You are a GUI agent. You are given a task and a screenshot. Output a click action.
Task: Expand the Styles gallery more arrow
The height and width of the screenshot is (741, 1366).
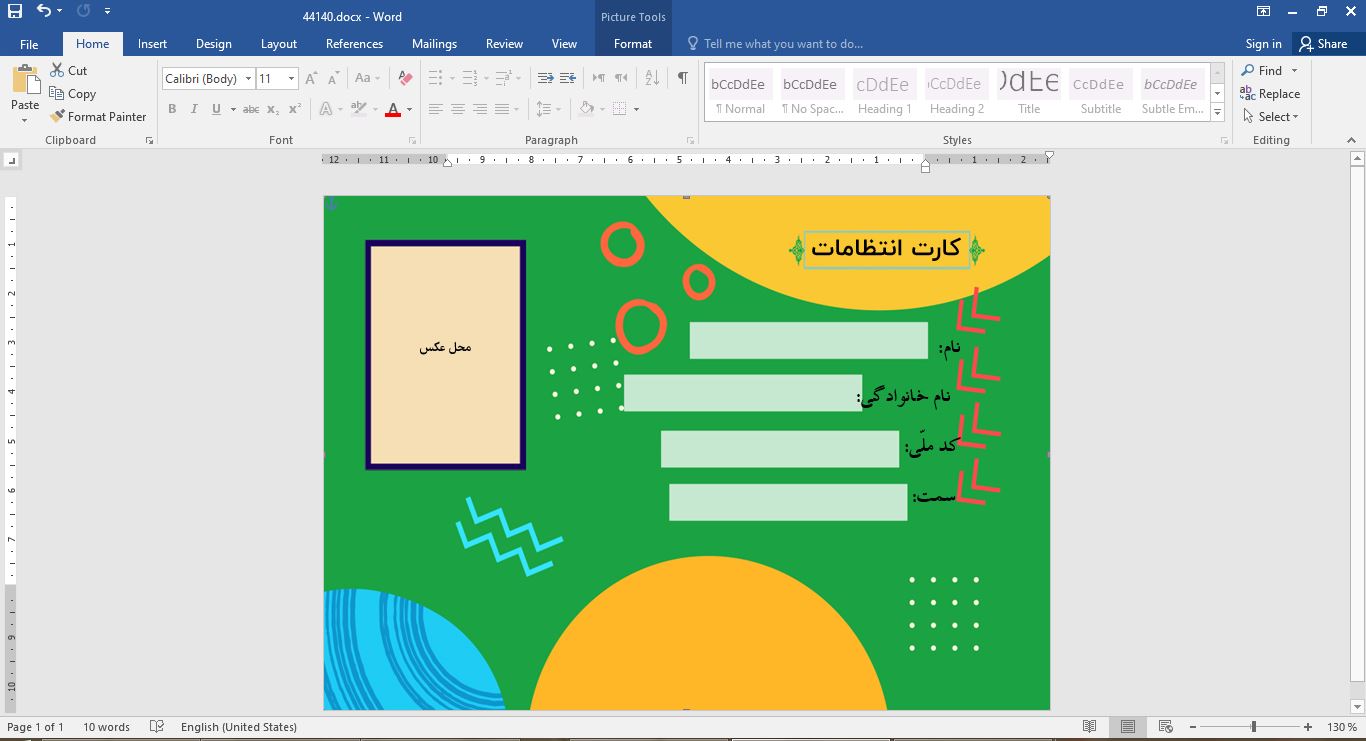point(1217,113)
